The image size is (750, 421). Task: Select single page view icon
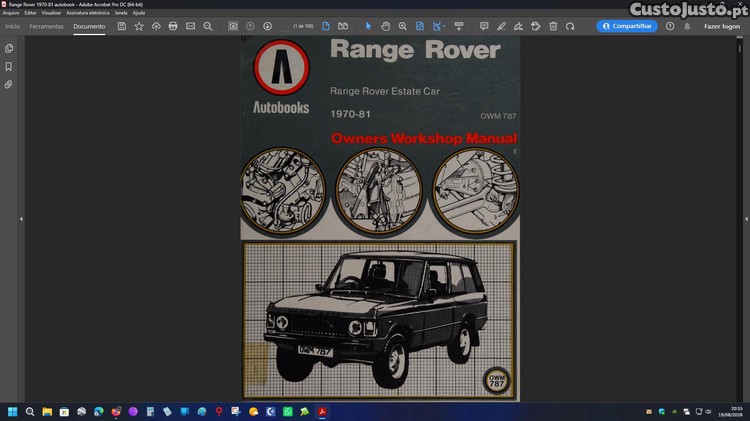tap(326, 26)
